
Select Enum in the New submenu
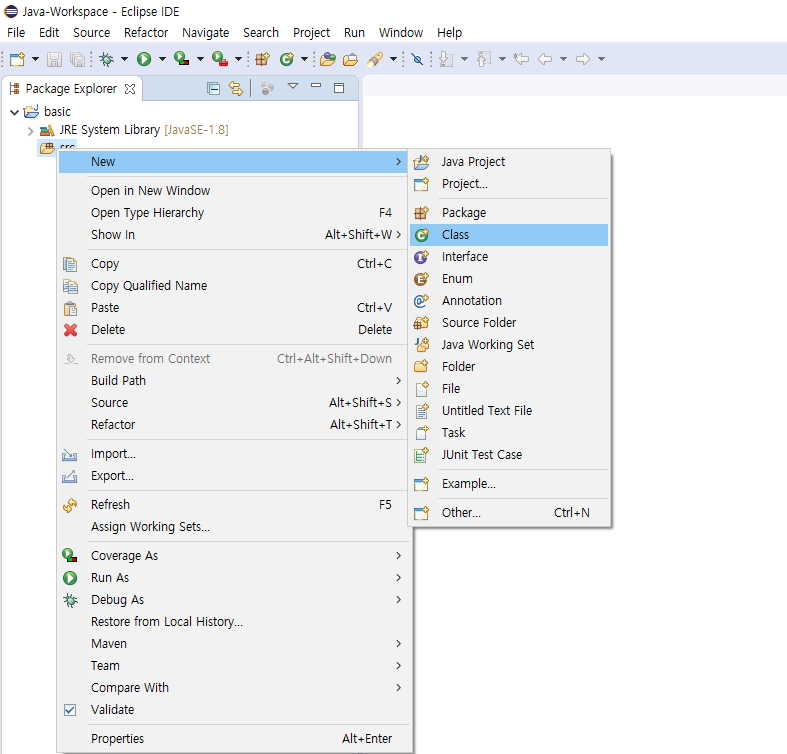pyautogui.click(x=509, y=279)
